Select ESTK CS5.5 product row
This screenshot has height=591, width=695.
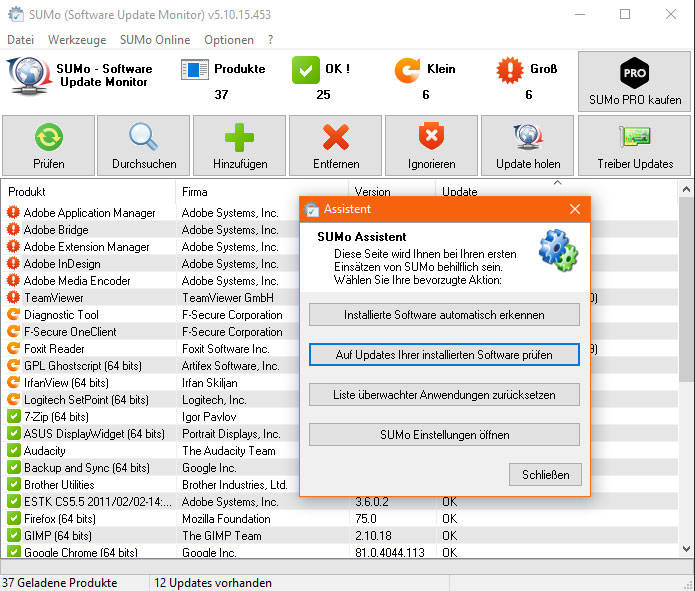pos(340,502)
